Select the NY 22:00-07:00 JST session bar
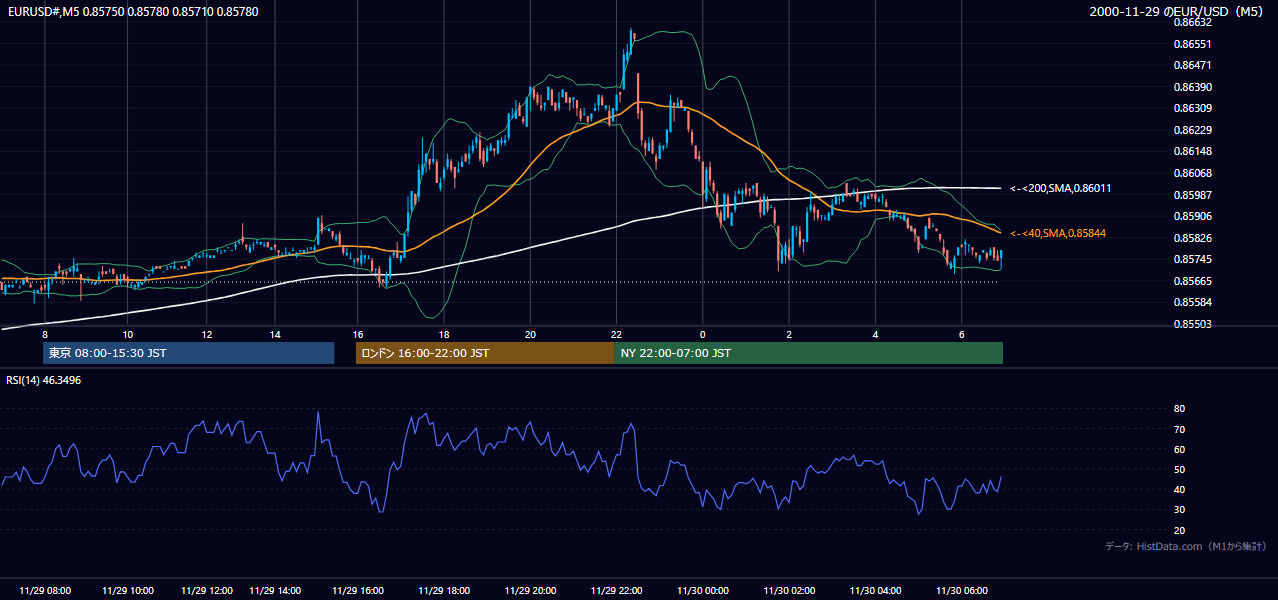 pos(808,353)
